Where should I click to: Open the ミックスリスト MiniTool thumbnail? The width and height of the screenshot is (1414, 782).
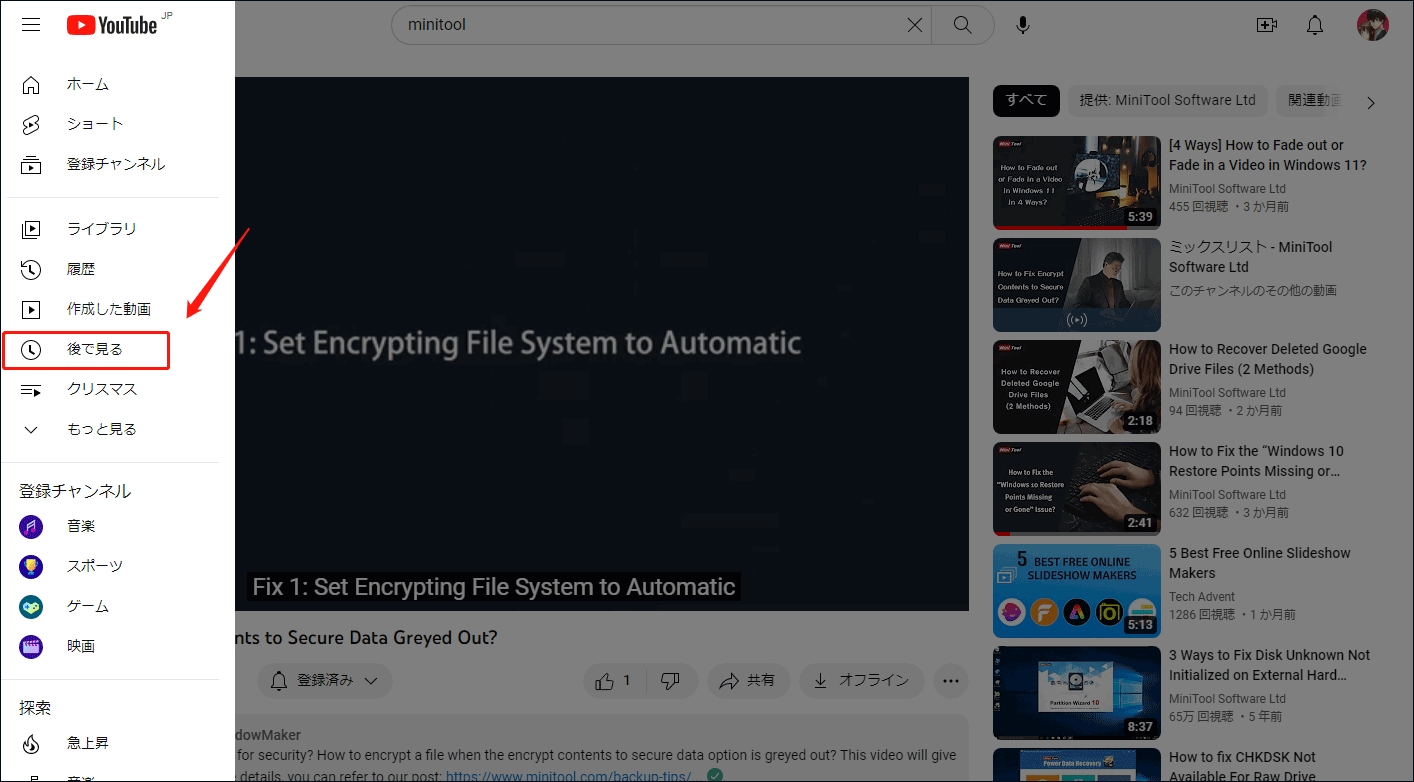tap(1077, 285)
